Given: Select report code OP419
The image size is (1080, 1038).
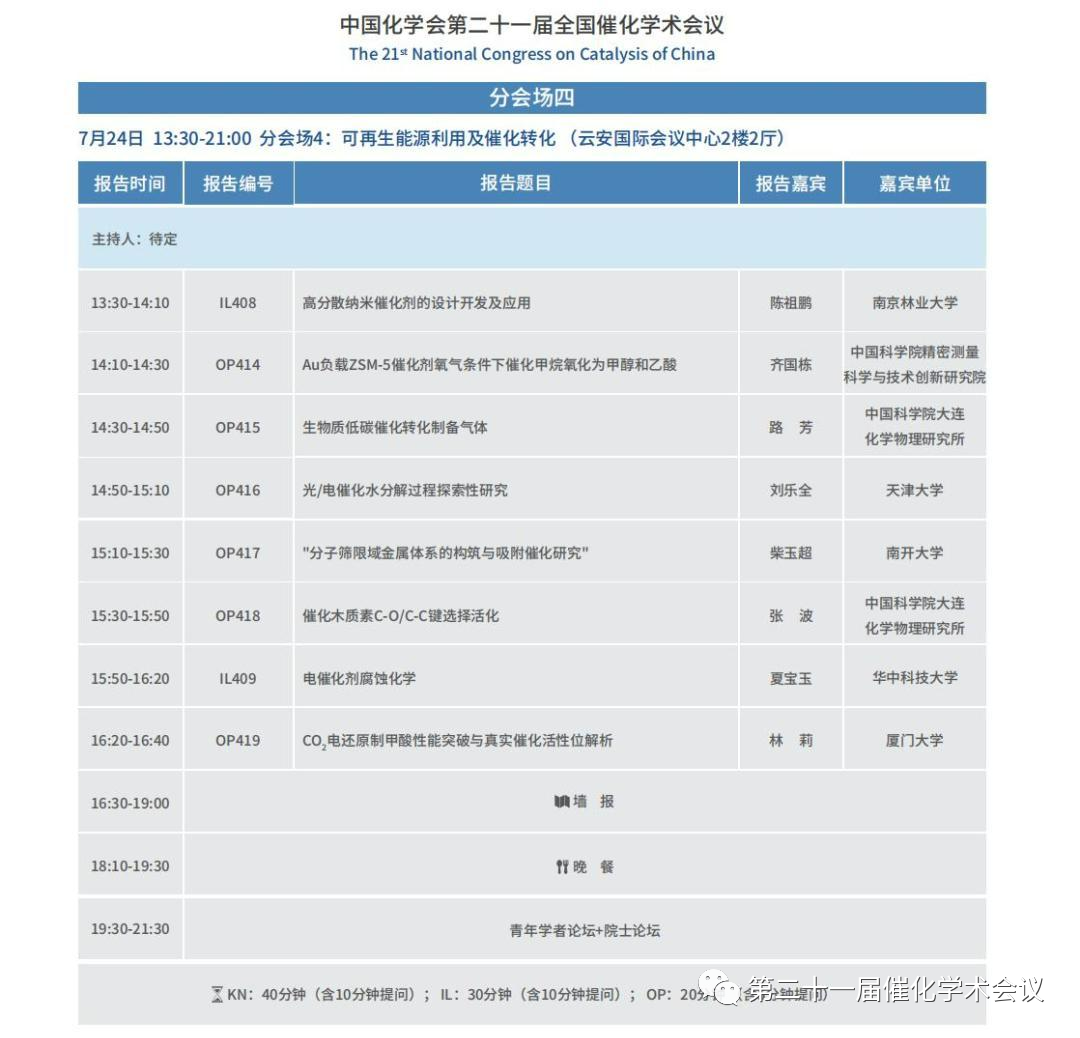Looking at the screenshot, I should pyautogui.click(x=238, y=740).
